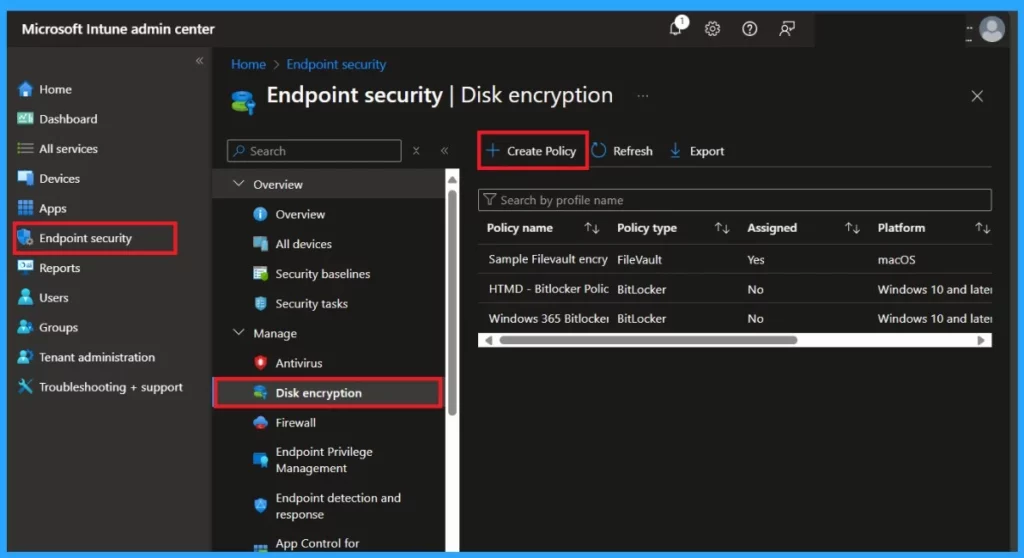Click the Dashboard icon in sidebar

(25, 118)
